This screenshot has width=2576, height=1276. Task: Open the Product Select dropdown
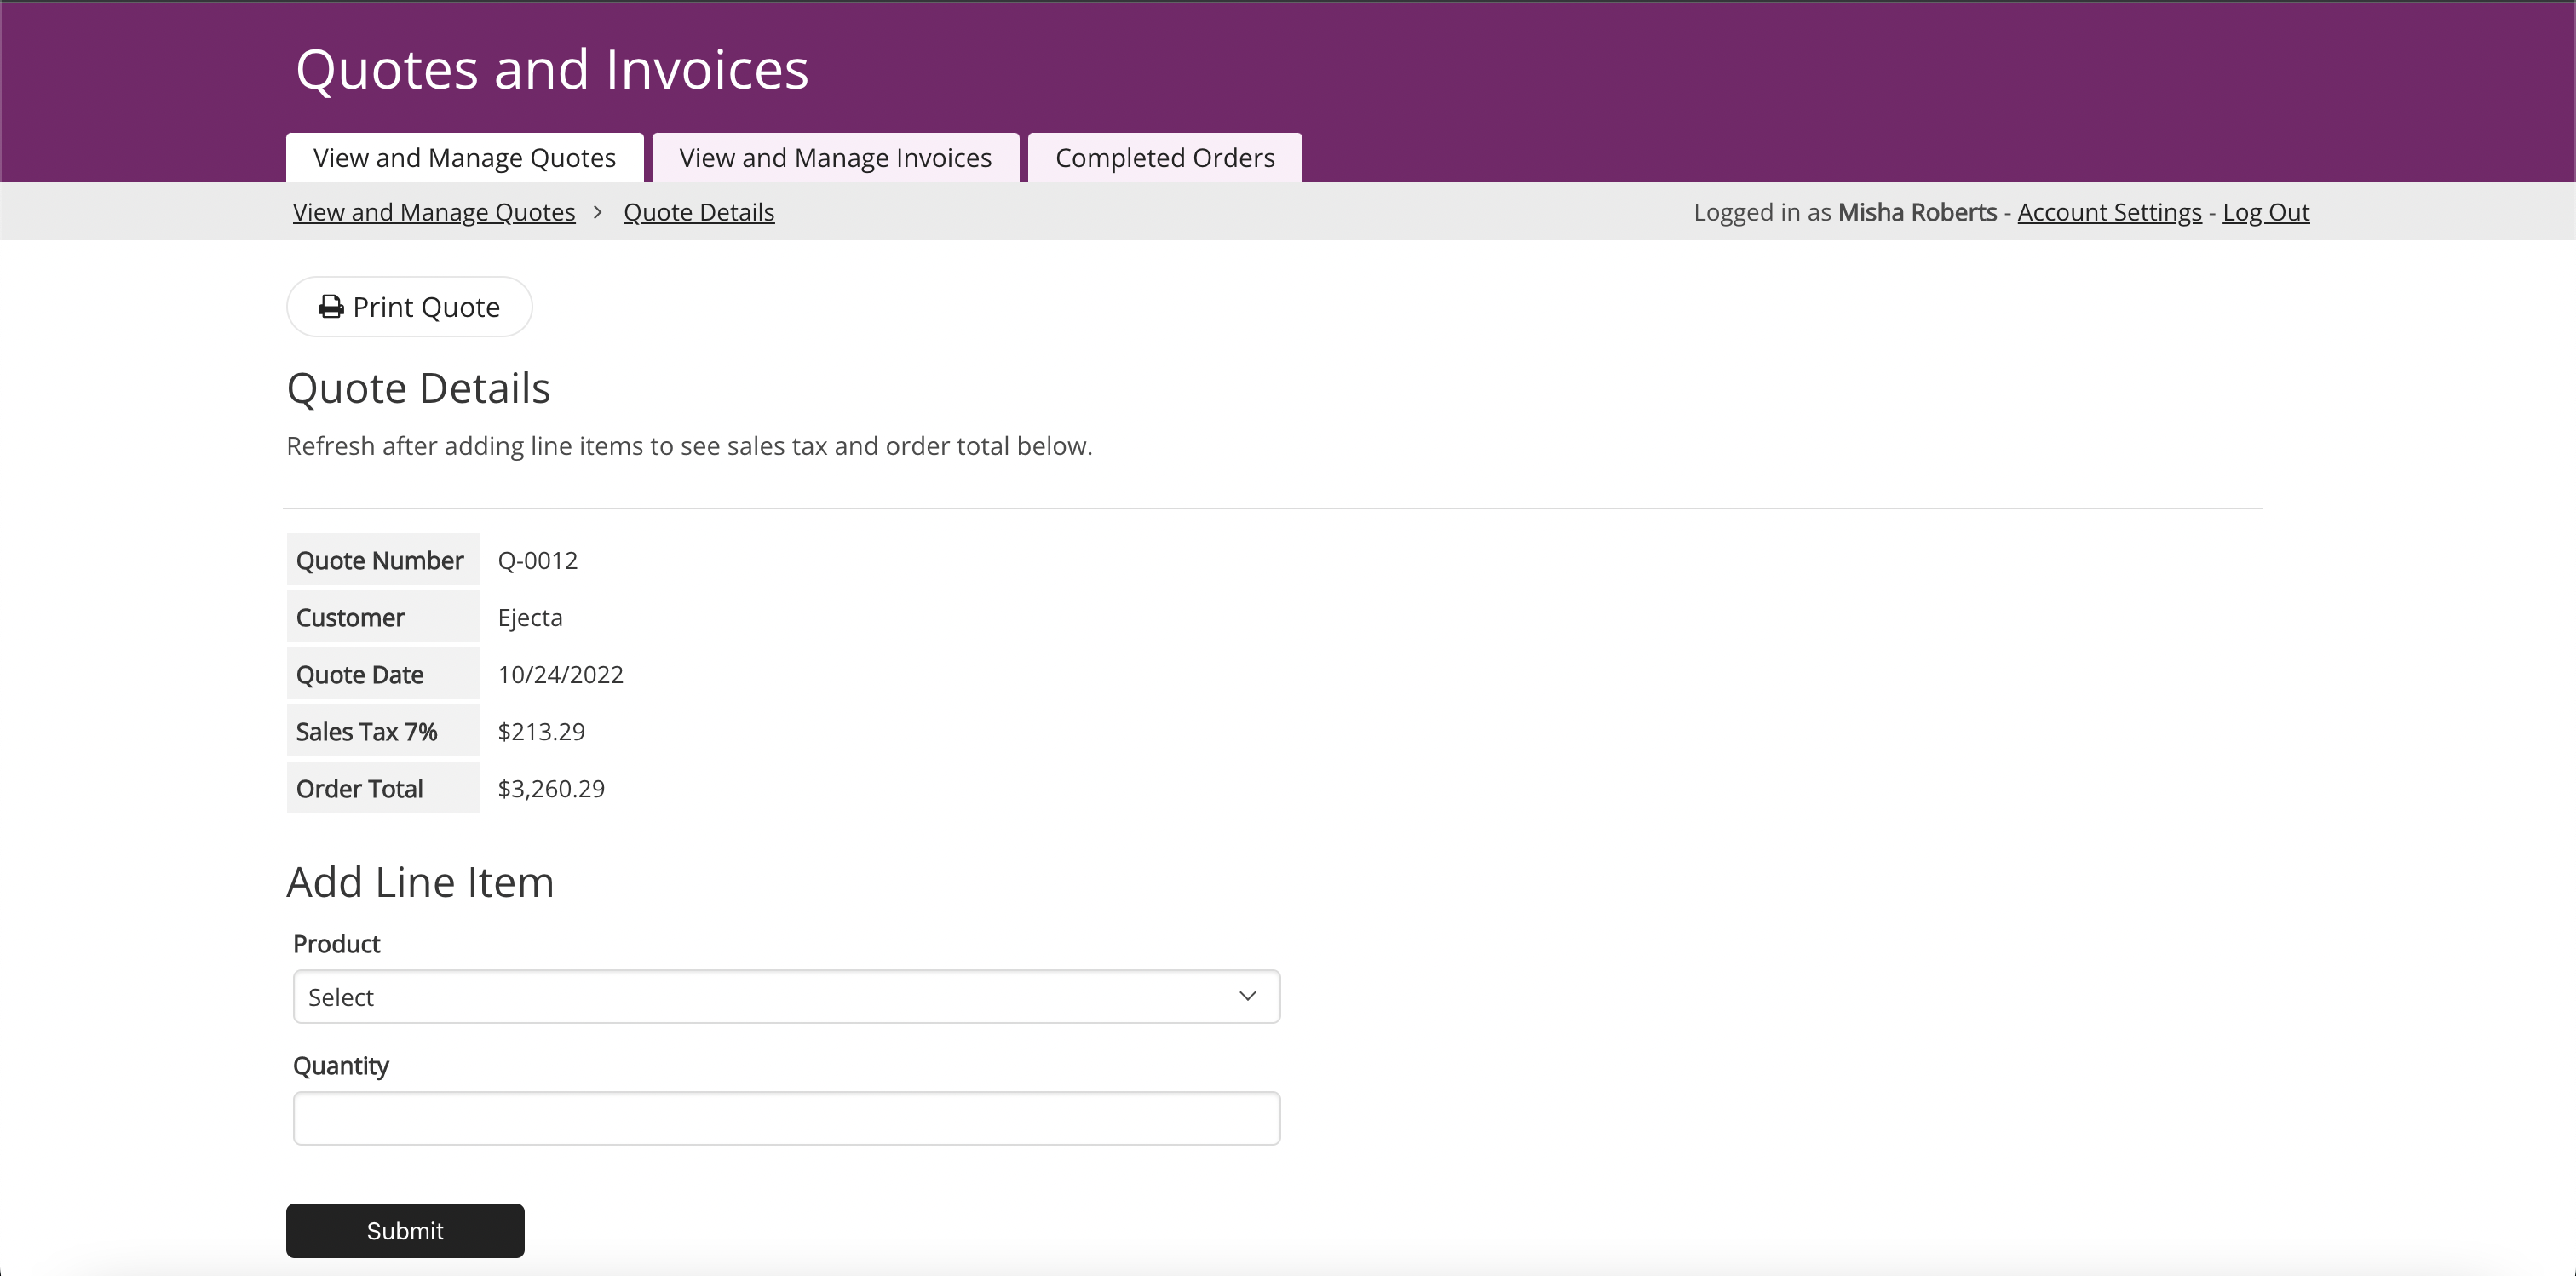pos(785,996)
